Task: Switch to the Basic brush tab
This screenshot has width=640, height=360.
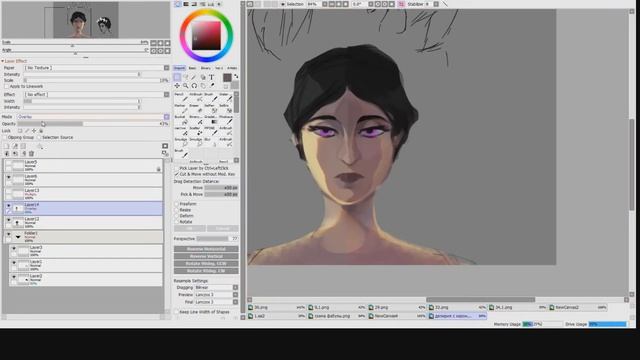Action: [192, 68]
